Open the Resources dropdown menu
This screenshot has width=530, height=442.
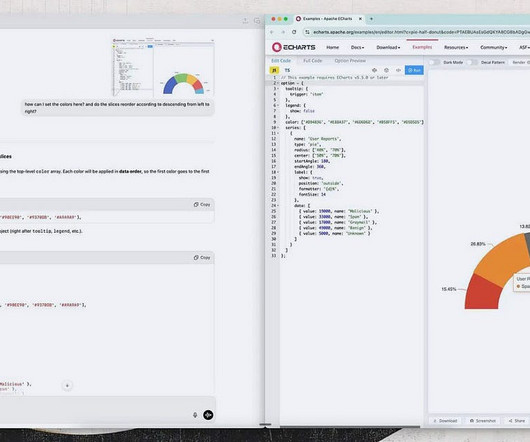456,47
